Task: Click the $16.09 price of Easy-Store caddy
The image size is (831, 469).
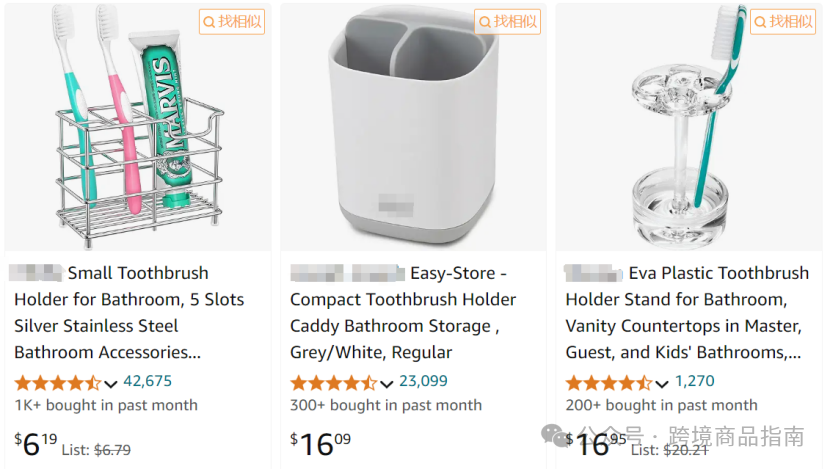Action: click(x=320, y=444)
